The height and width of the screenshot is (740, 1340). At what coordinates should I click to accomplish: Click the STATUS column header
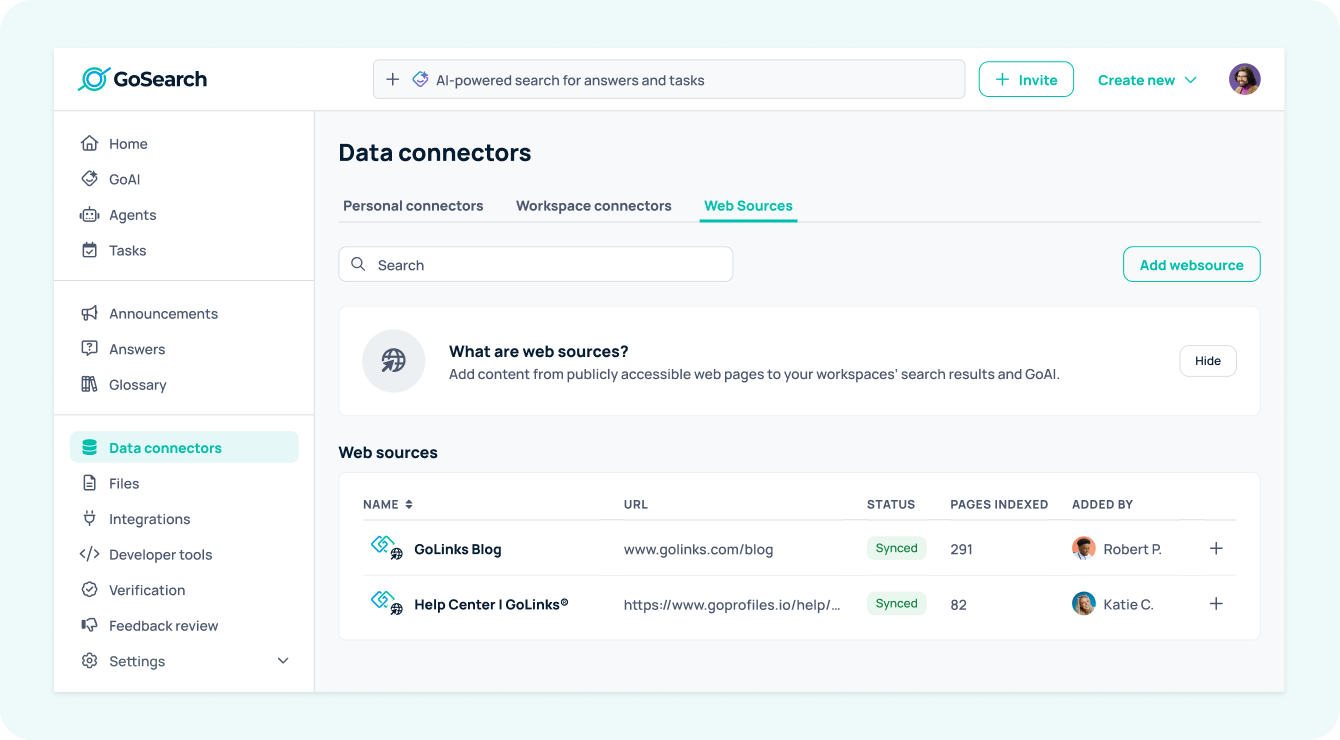pos(891,504)
